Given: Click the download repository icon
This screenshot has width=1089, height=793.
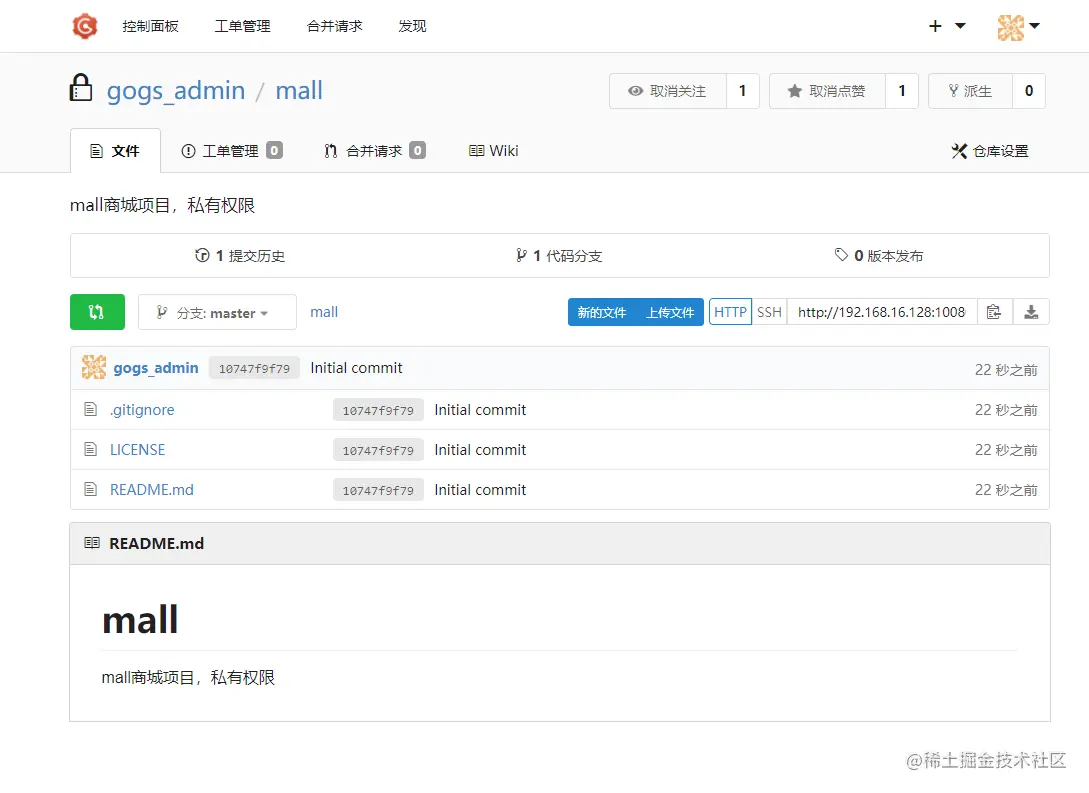Looking at the screenshot, I should (x=1031, y=312).
